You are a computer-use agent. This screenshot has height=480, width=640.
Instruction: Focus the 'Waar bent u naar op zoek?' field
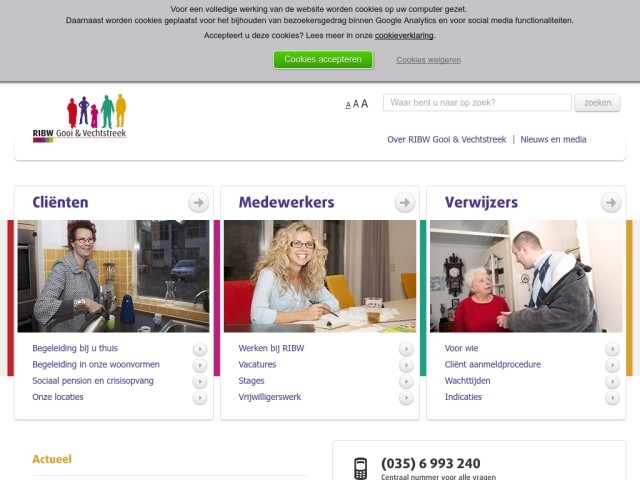(477, 102)
